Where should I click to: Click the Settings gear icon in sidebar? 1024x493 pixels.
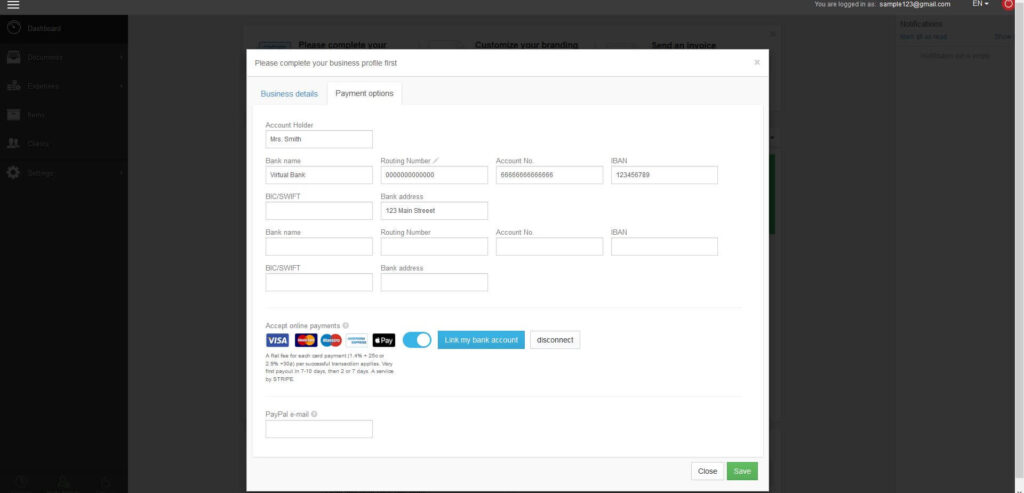coord(14,172)
